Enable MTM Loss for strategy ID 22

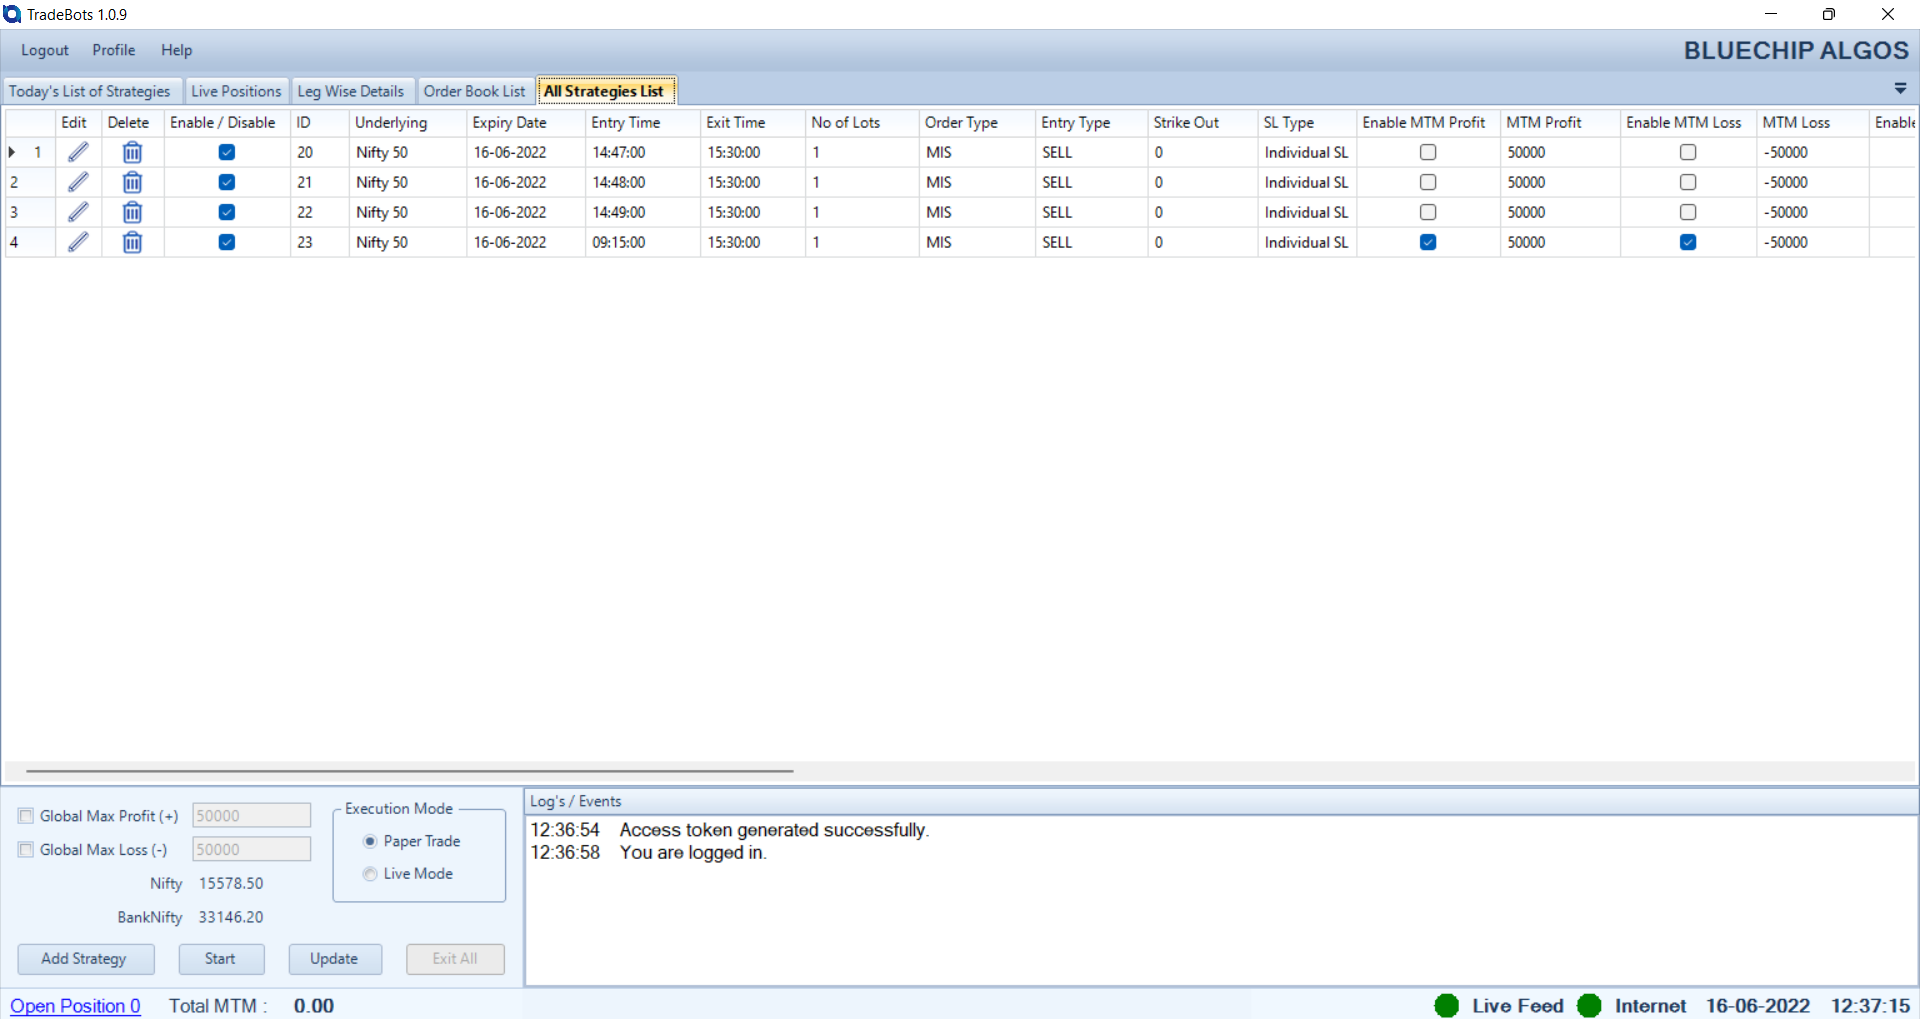click(x=1688, y=212)
